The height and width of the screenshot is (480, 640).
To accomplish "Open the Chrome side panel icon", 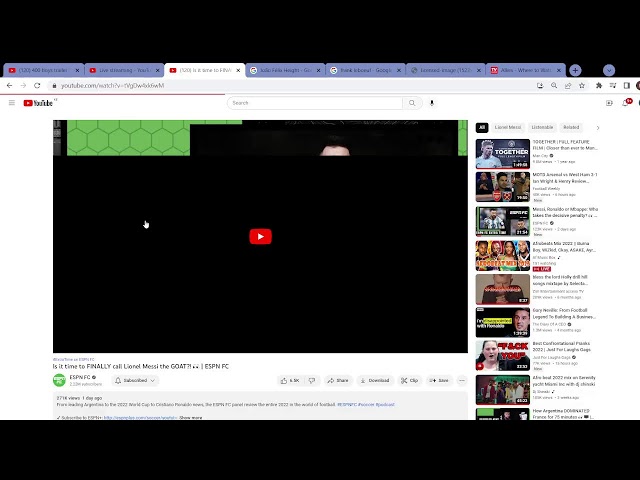I will point(627,85).
